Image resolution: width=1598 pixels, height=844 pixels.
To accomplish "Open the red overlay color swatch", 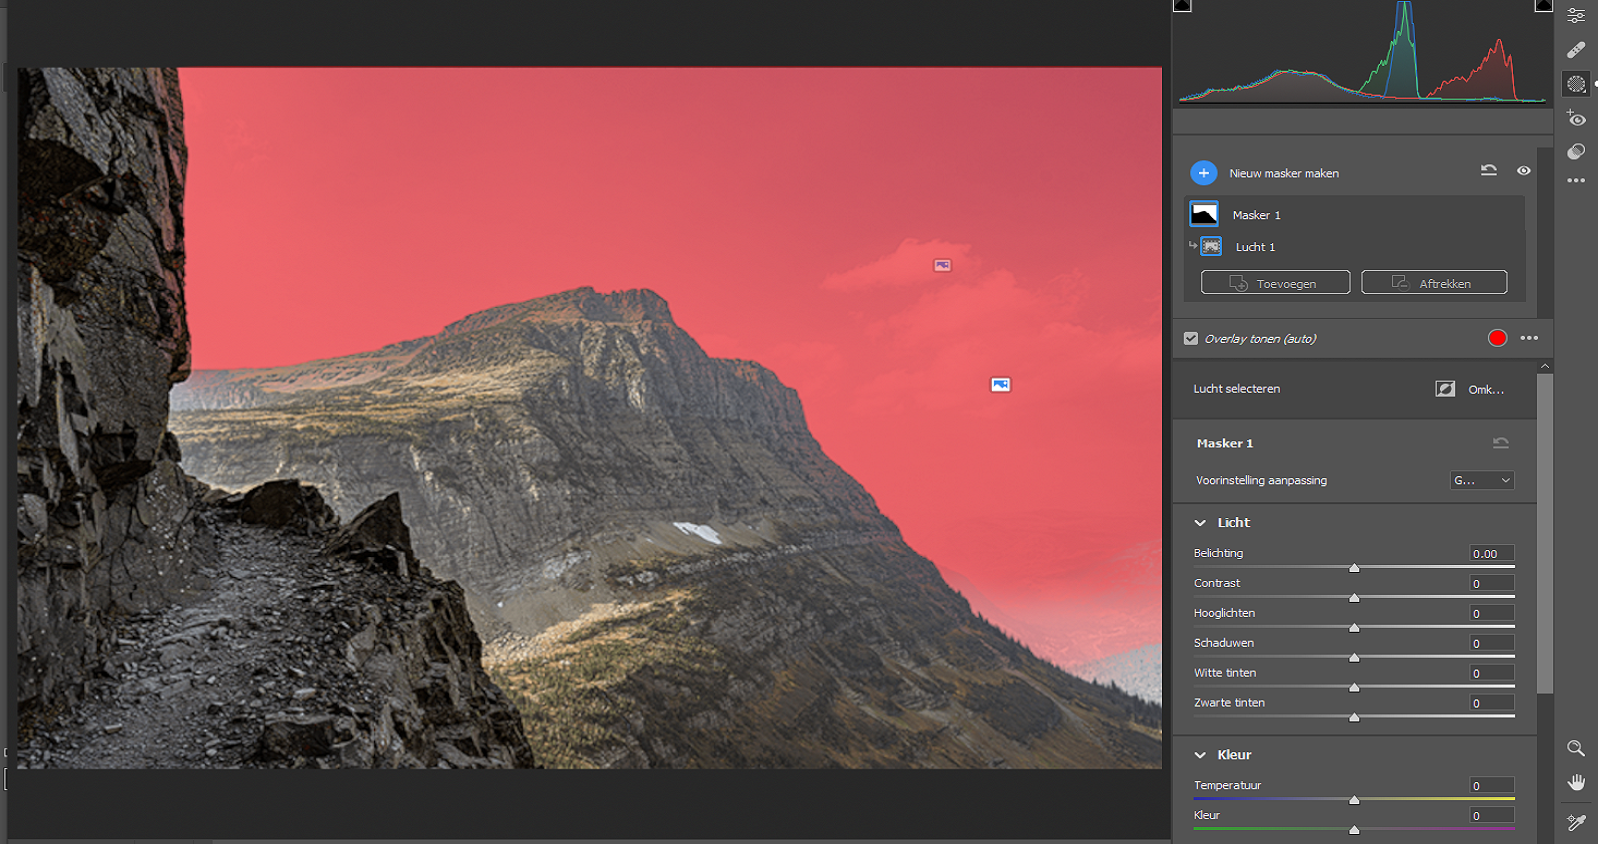I will coord(1497,338).
